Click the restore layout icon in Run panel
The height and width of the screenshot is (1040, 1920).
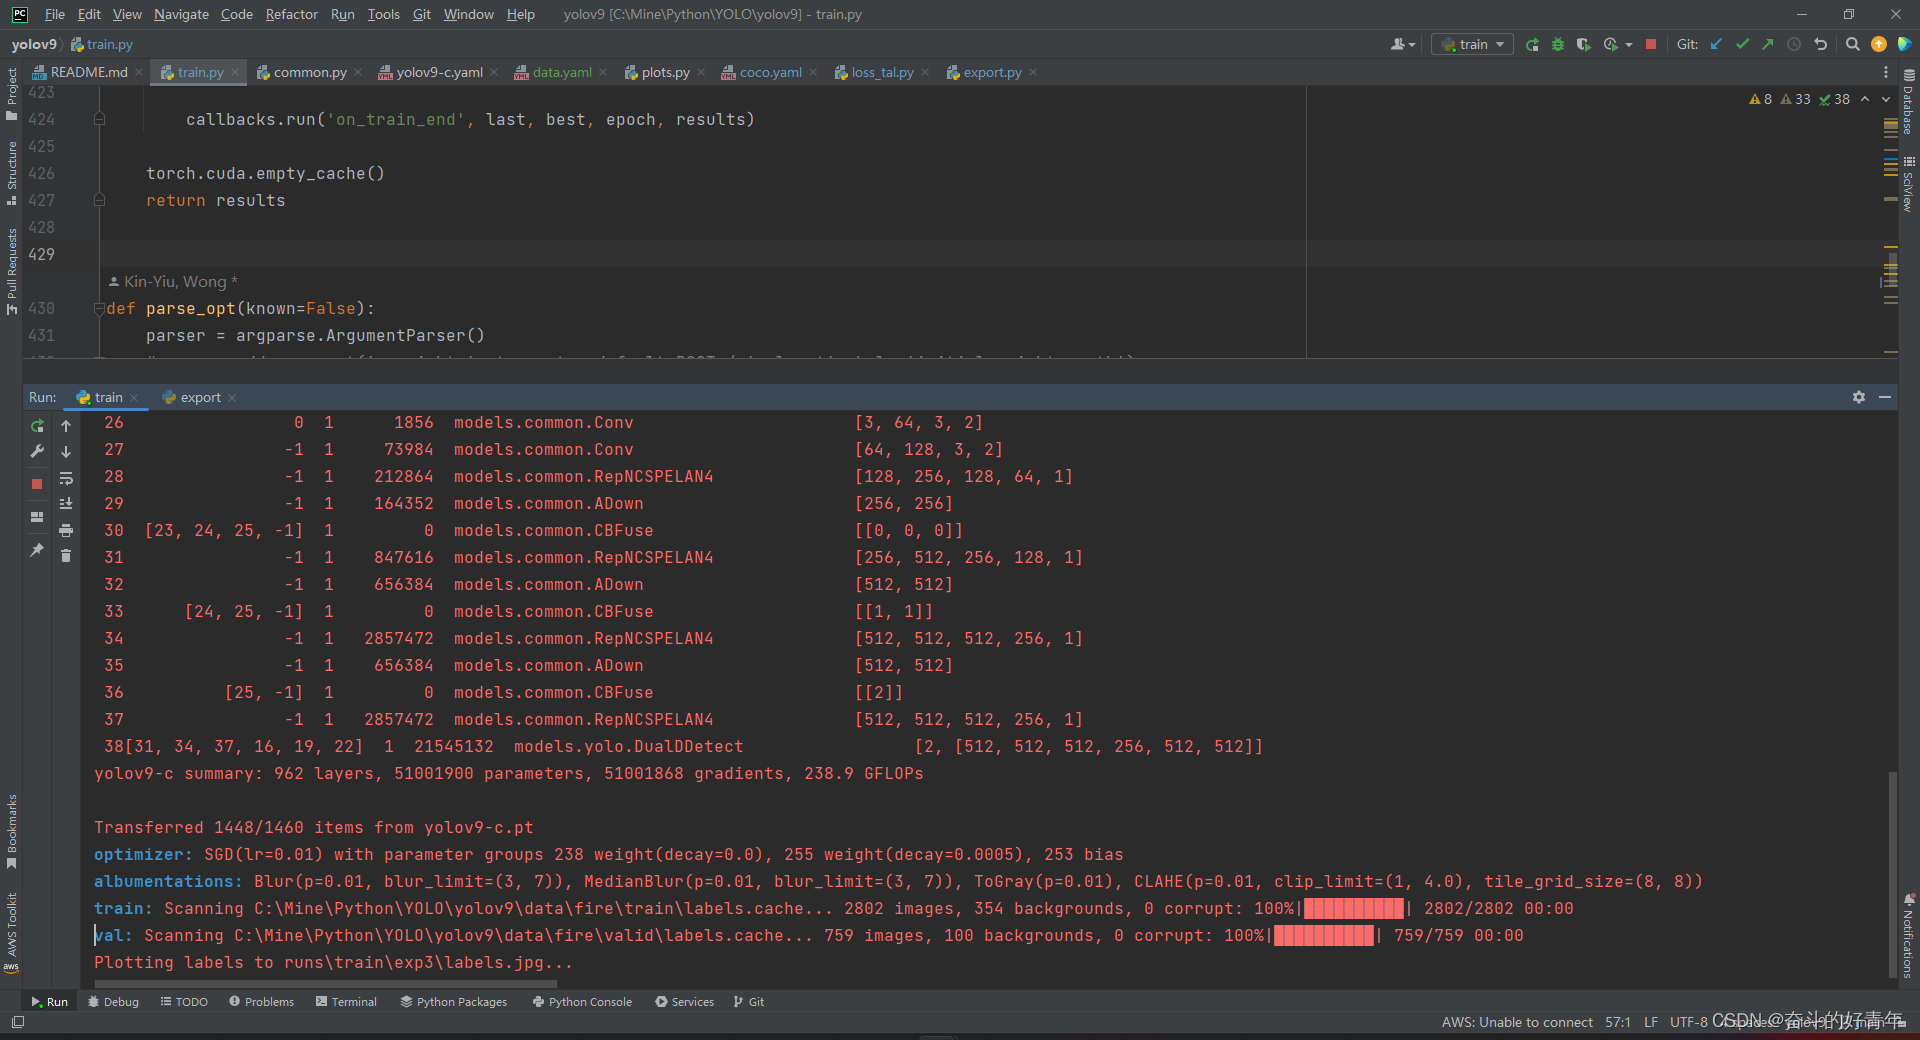pos(37,517)
